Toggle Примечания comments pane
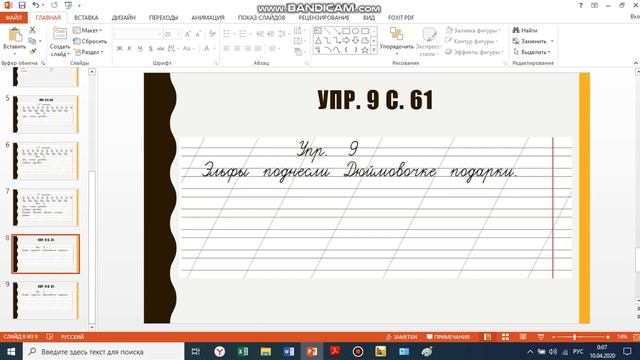 pos(448,337)
